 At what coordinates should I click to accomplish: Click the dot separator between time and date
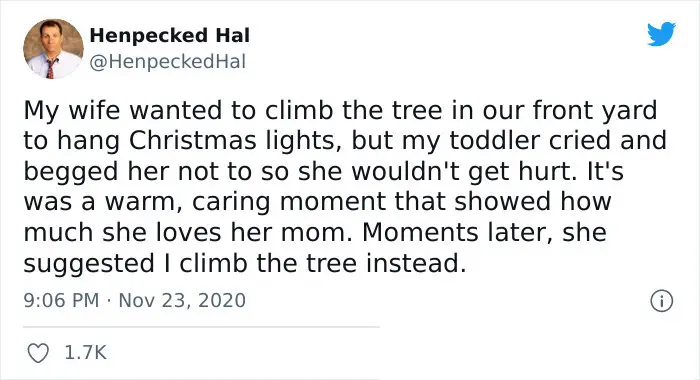109,300
